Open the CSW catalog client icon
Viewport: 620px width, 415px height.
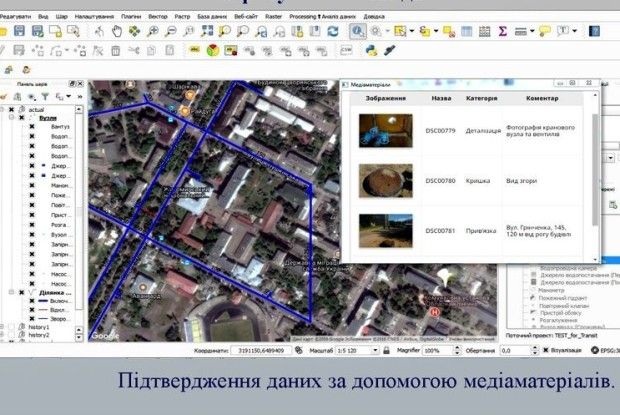(346, 50)
